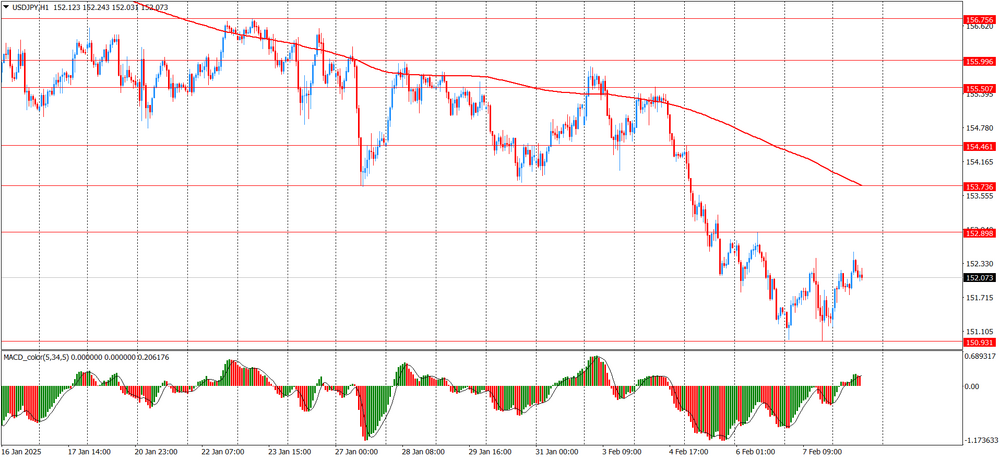Click the 0.689317 MACD scale value
Screen dimensions: 1000x459
(x=981, y=356)
